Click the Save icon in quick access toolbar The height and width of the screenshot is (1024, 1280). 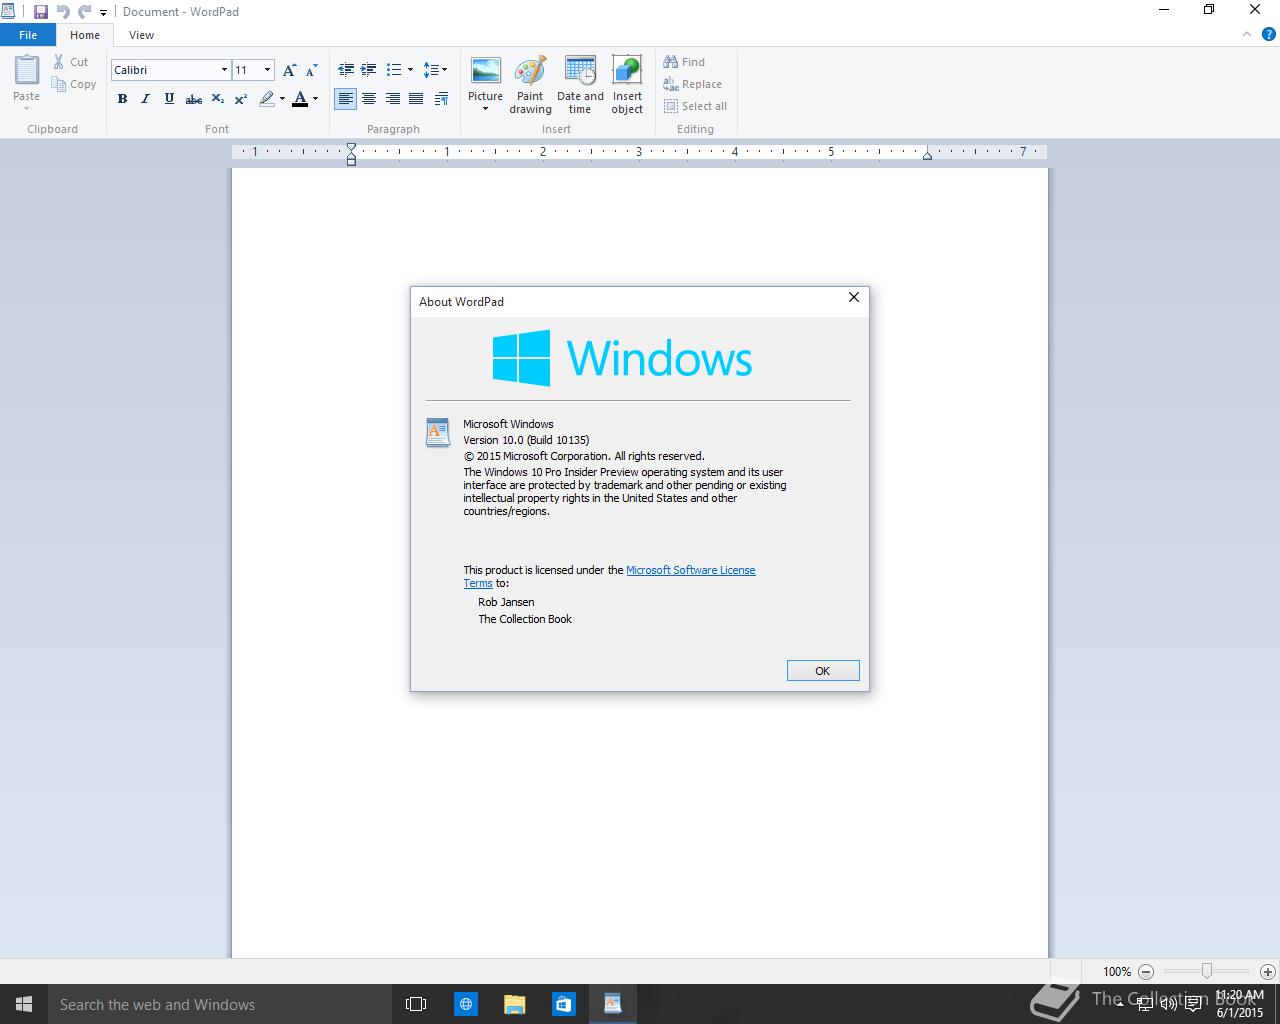pyautogui.click(x=41, y=12)
